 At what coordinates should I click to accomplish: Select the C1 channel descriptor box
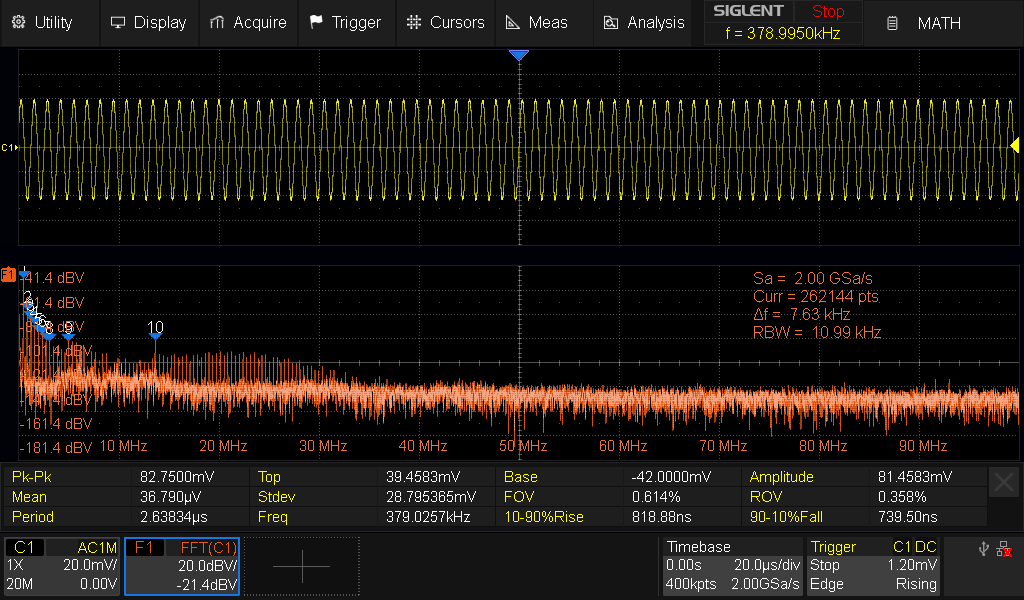[62, 566]
